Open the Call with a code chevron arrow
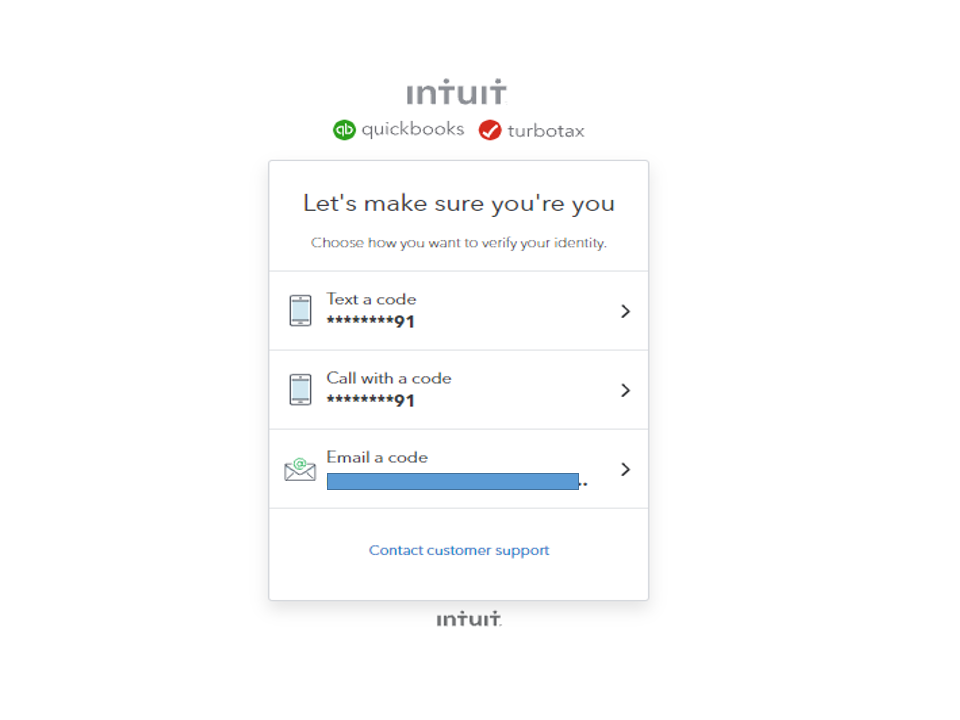The height and width of the screenshot is (720, 960). pos(625,390)
